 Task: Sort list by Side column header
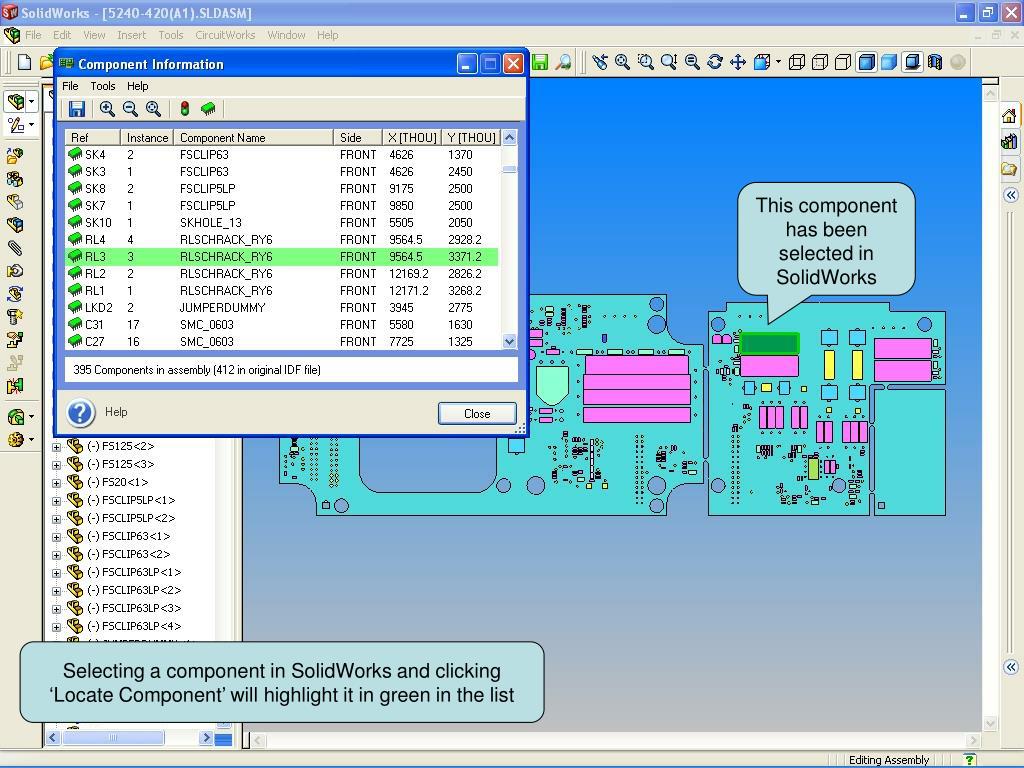tap(358, 137)
